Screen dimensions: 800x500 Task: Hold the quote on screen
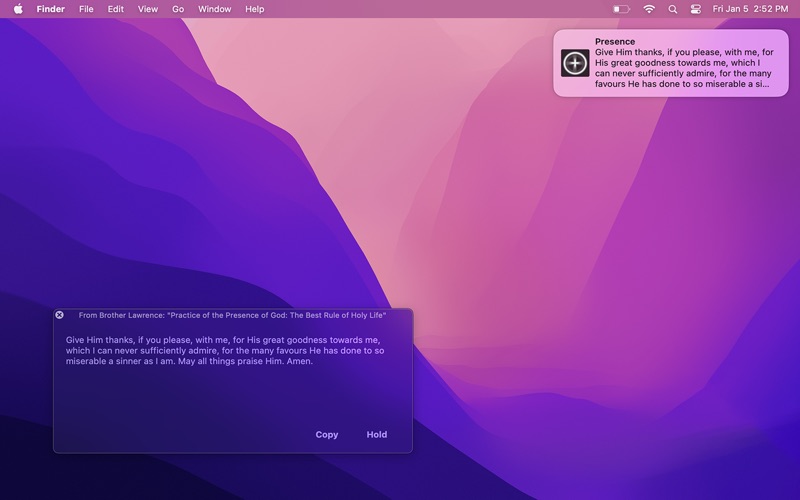(377, 435)
